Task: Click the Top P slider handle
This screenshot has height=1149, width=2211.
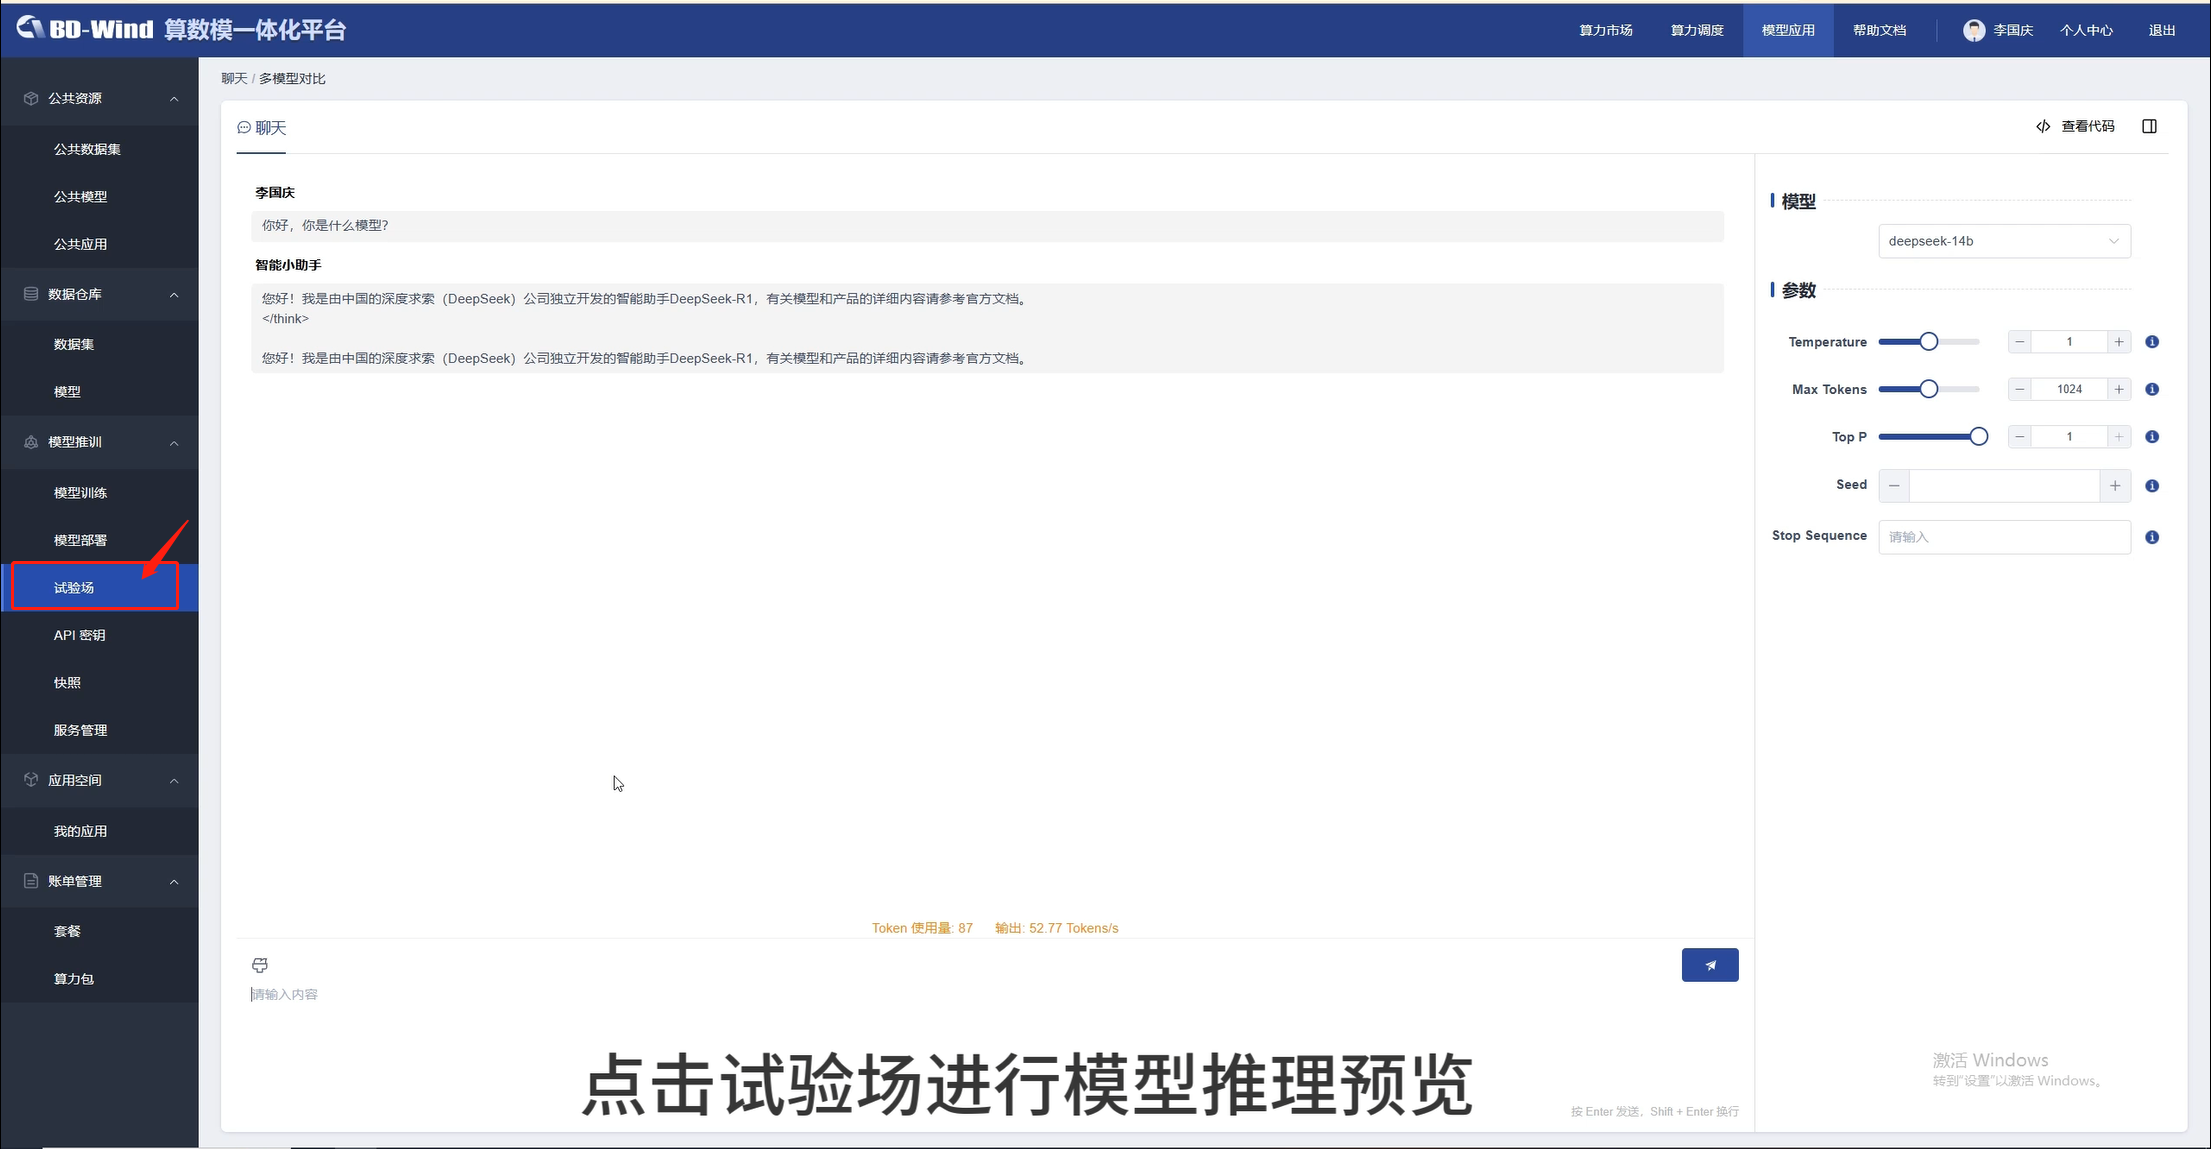Action: point(1977,437)
